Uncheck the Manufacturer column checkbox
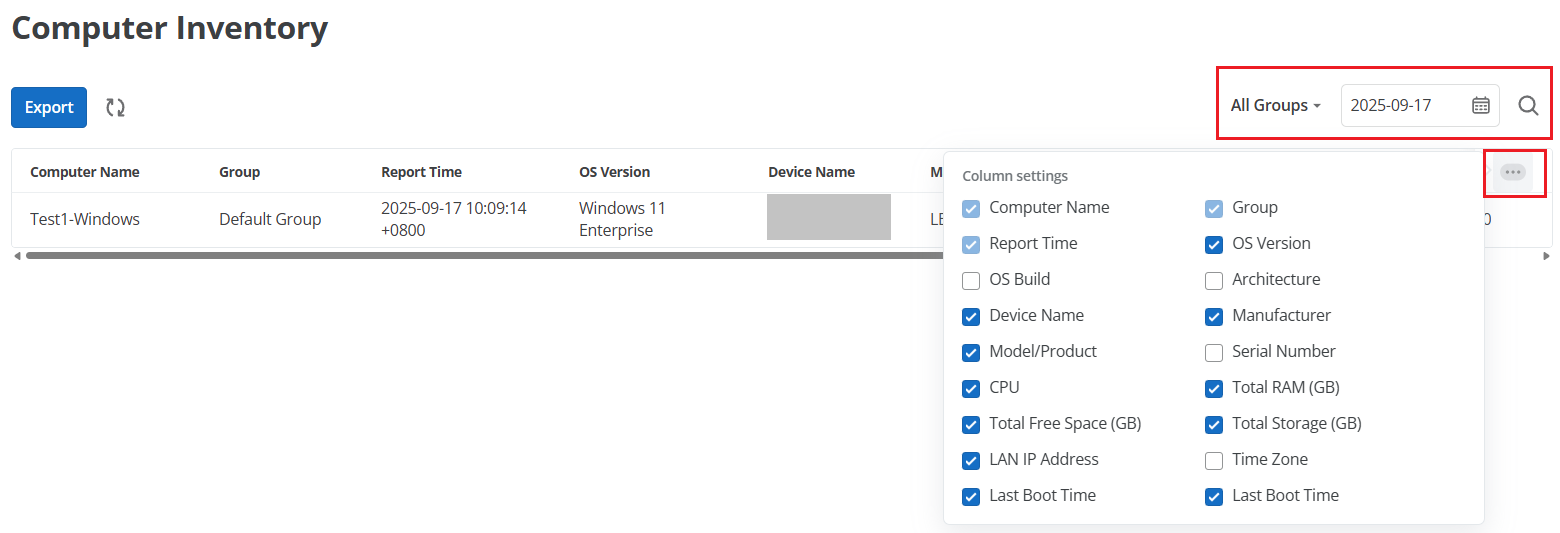 click(x=1214, y=316)
